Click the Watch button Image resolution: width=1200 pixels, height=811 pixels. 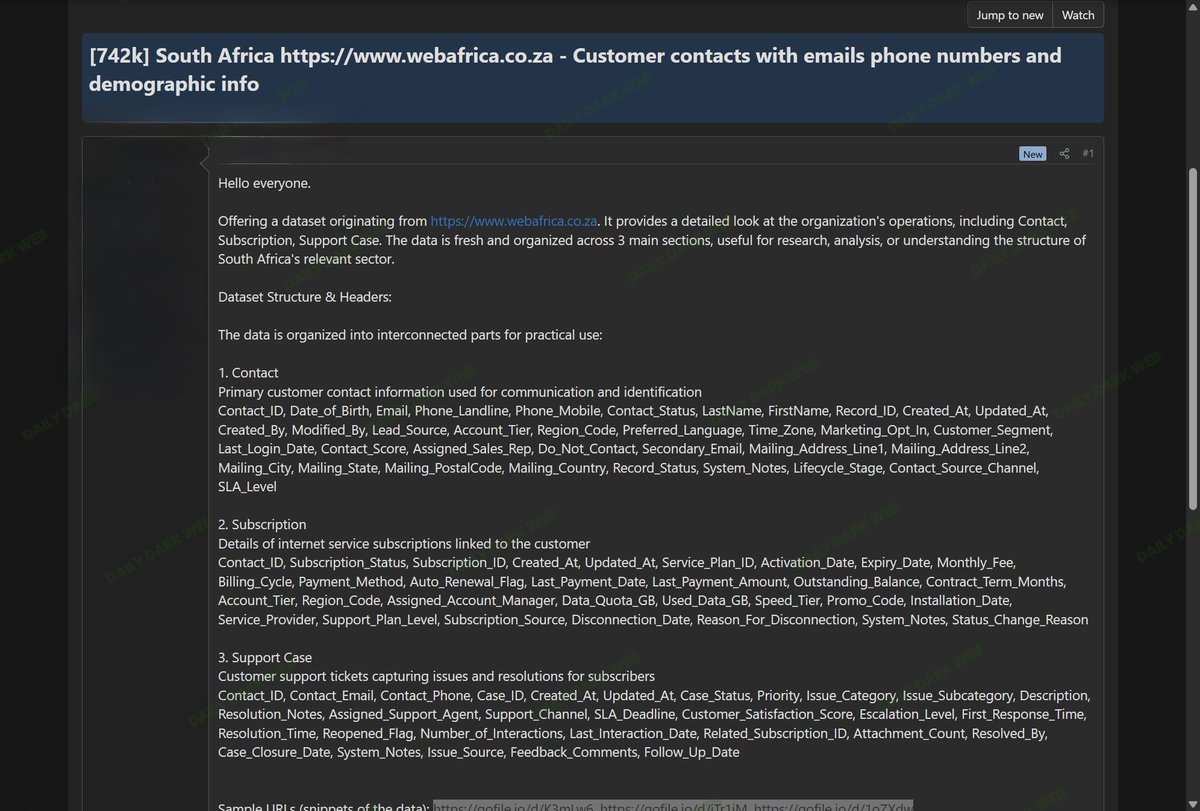1078,15
